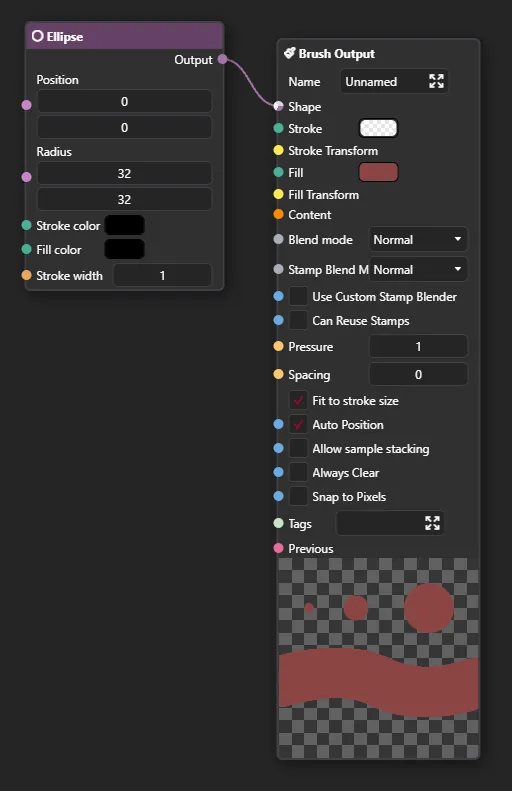The image size is (512, 791).
Task: Uncheck Auto Position checkbox
Action: 298,424
